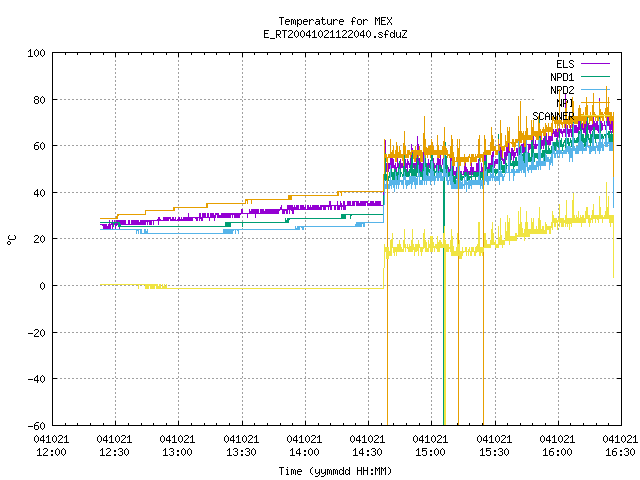
Task: Click the x-axis tick label 041021 15:30
Action: coord(494,446)
